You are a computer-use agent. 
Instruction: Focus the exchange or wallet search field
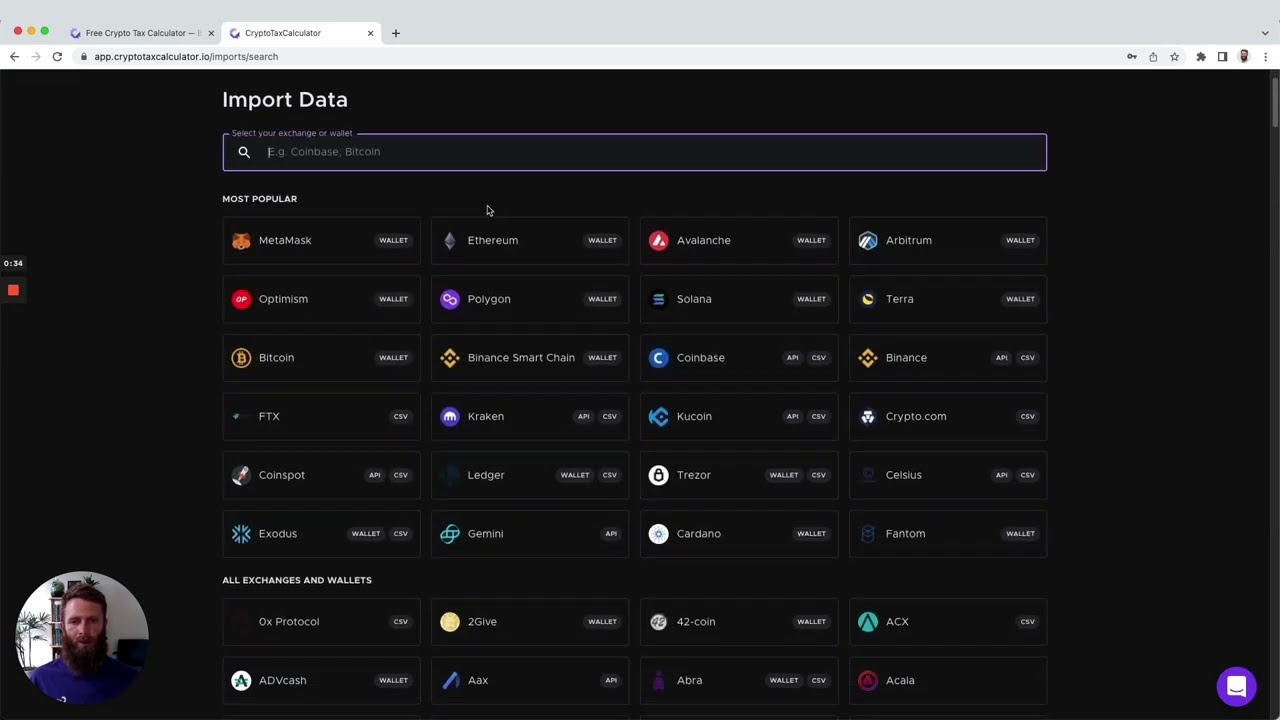pyautogui.click(x=635, y=152)
